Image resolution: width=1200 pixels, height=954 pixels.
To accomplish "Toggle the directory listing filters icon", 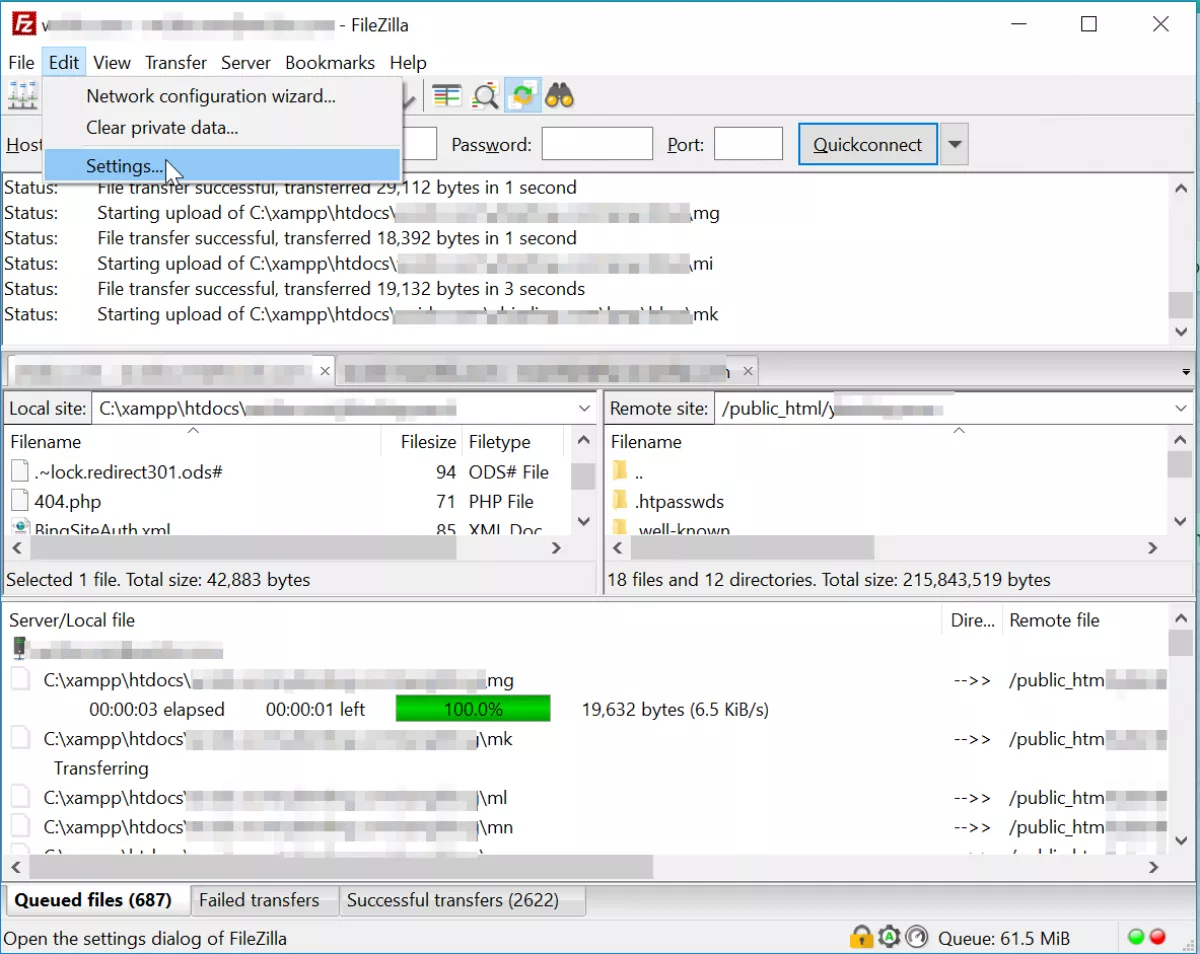I will tap(446, 96).
